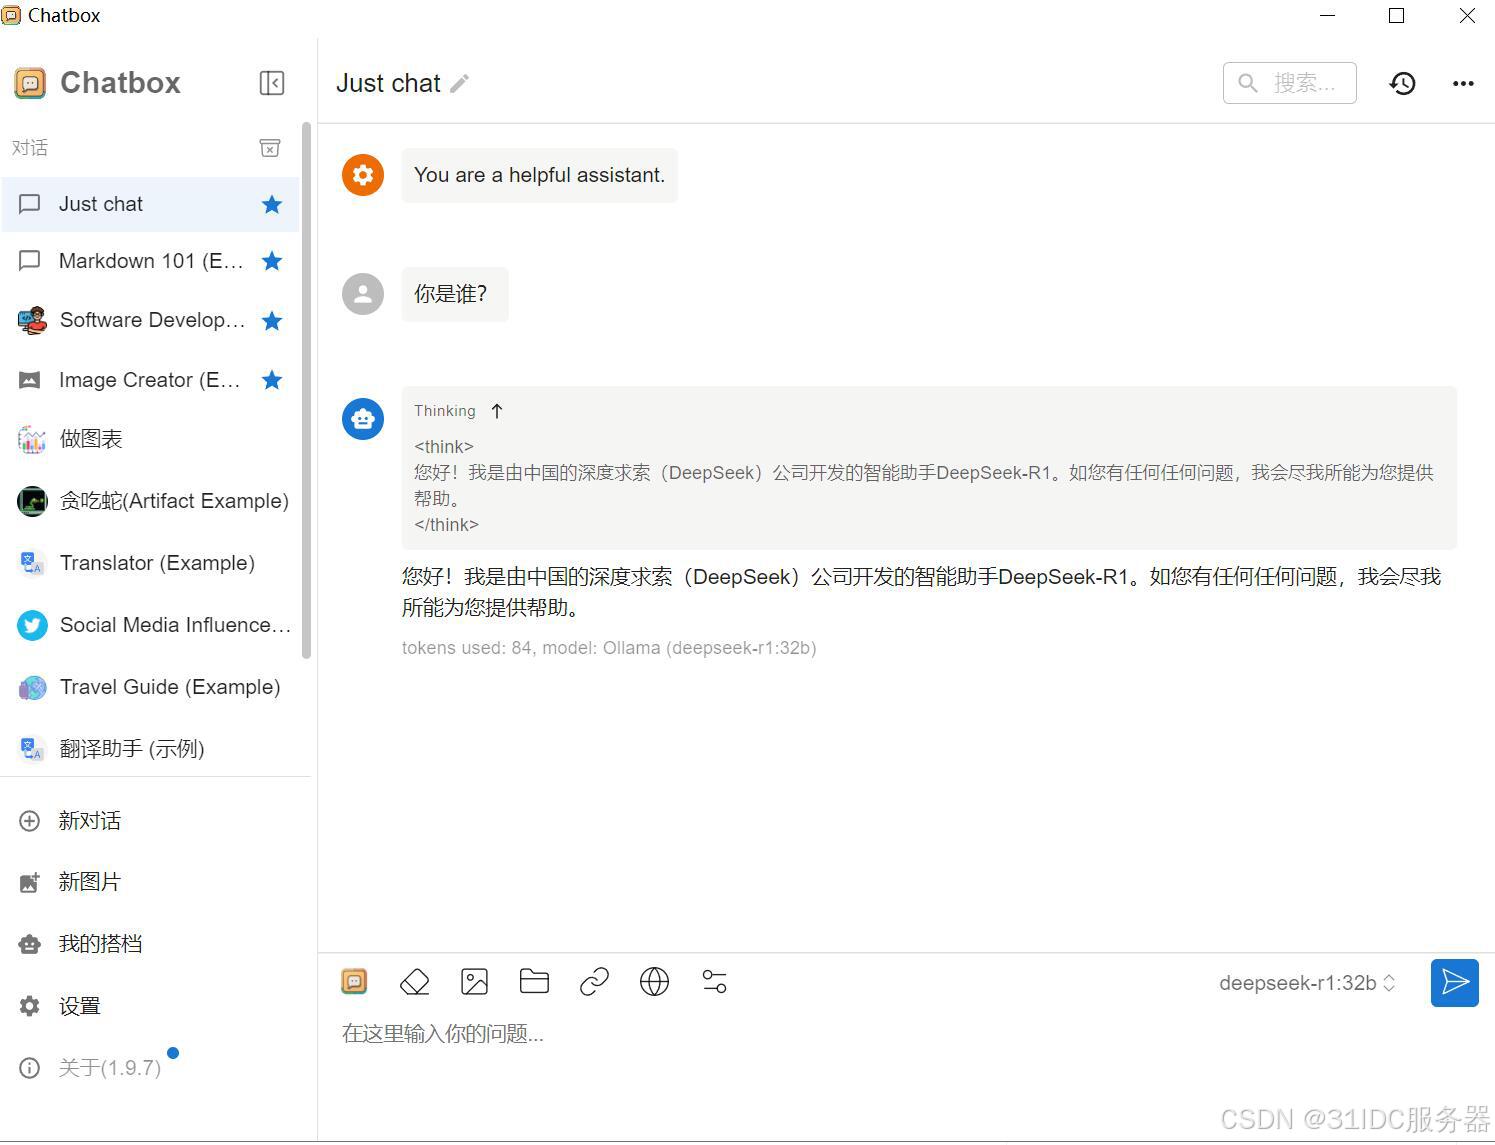Open 关于(1.9.7) about page
This screenshot has width=1495, height=1145.
(x=155, y=1068)
